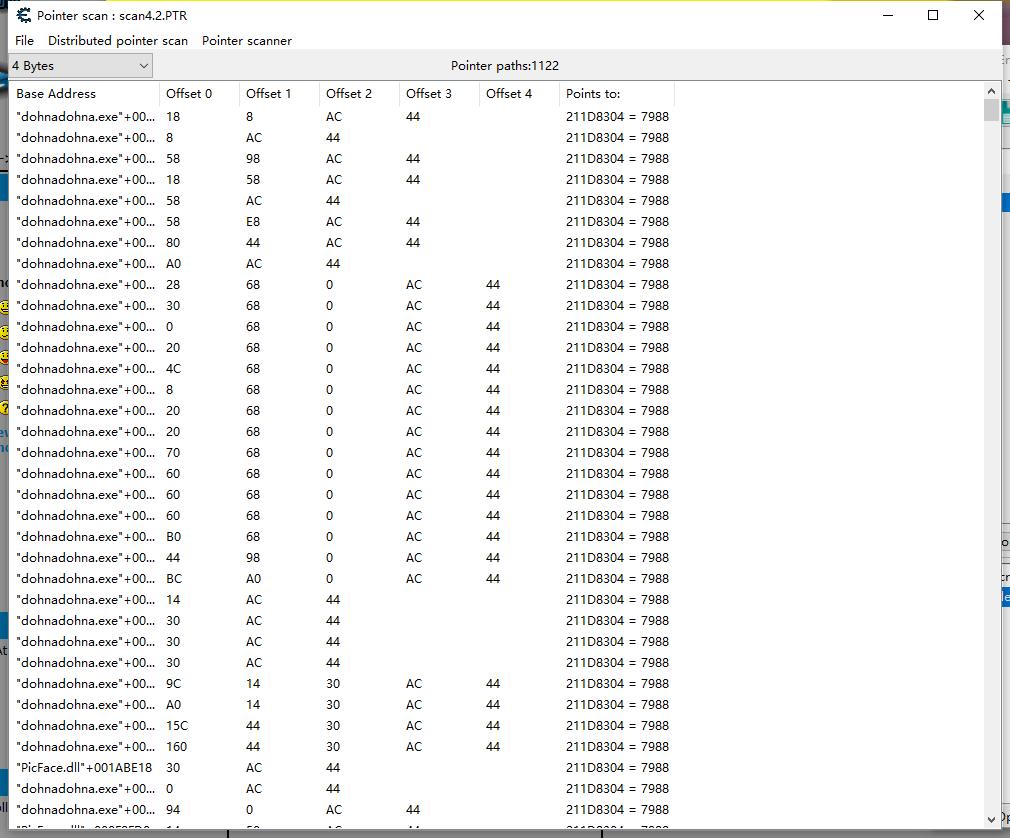Click the scrollbar up arrow
The width and height of the screenshot is (1010, 838).
click(x=991, y=91)
